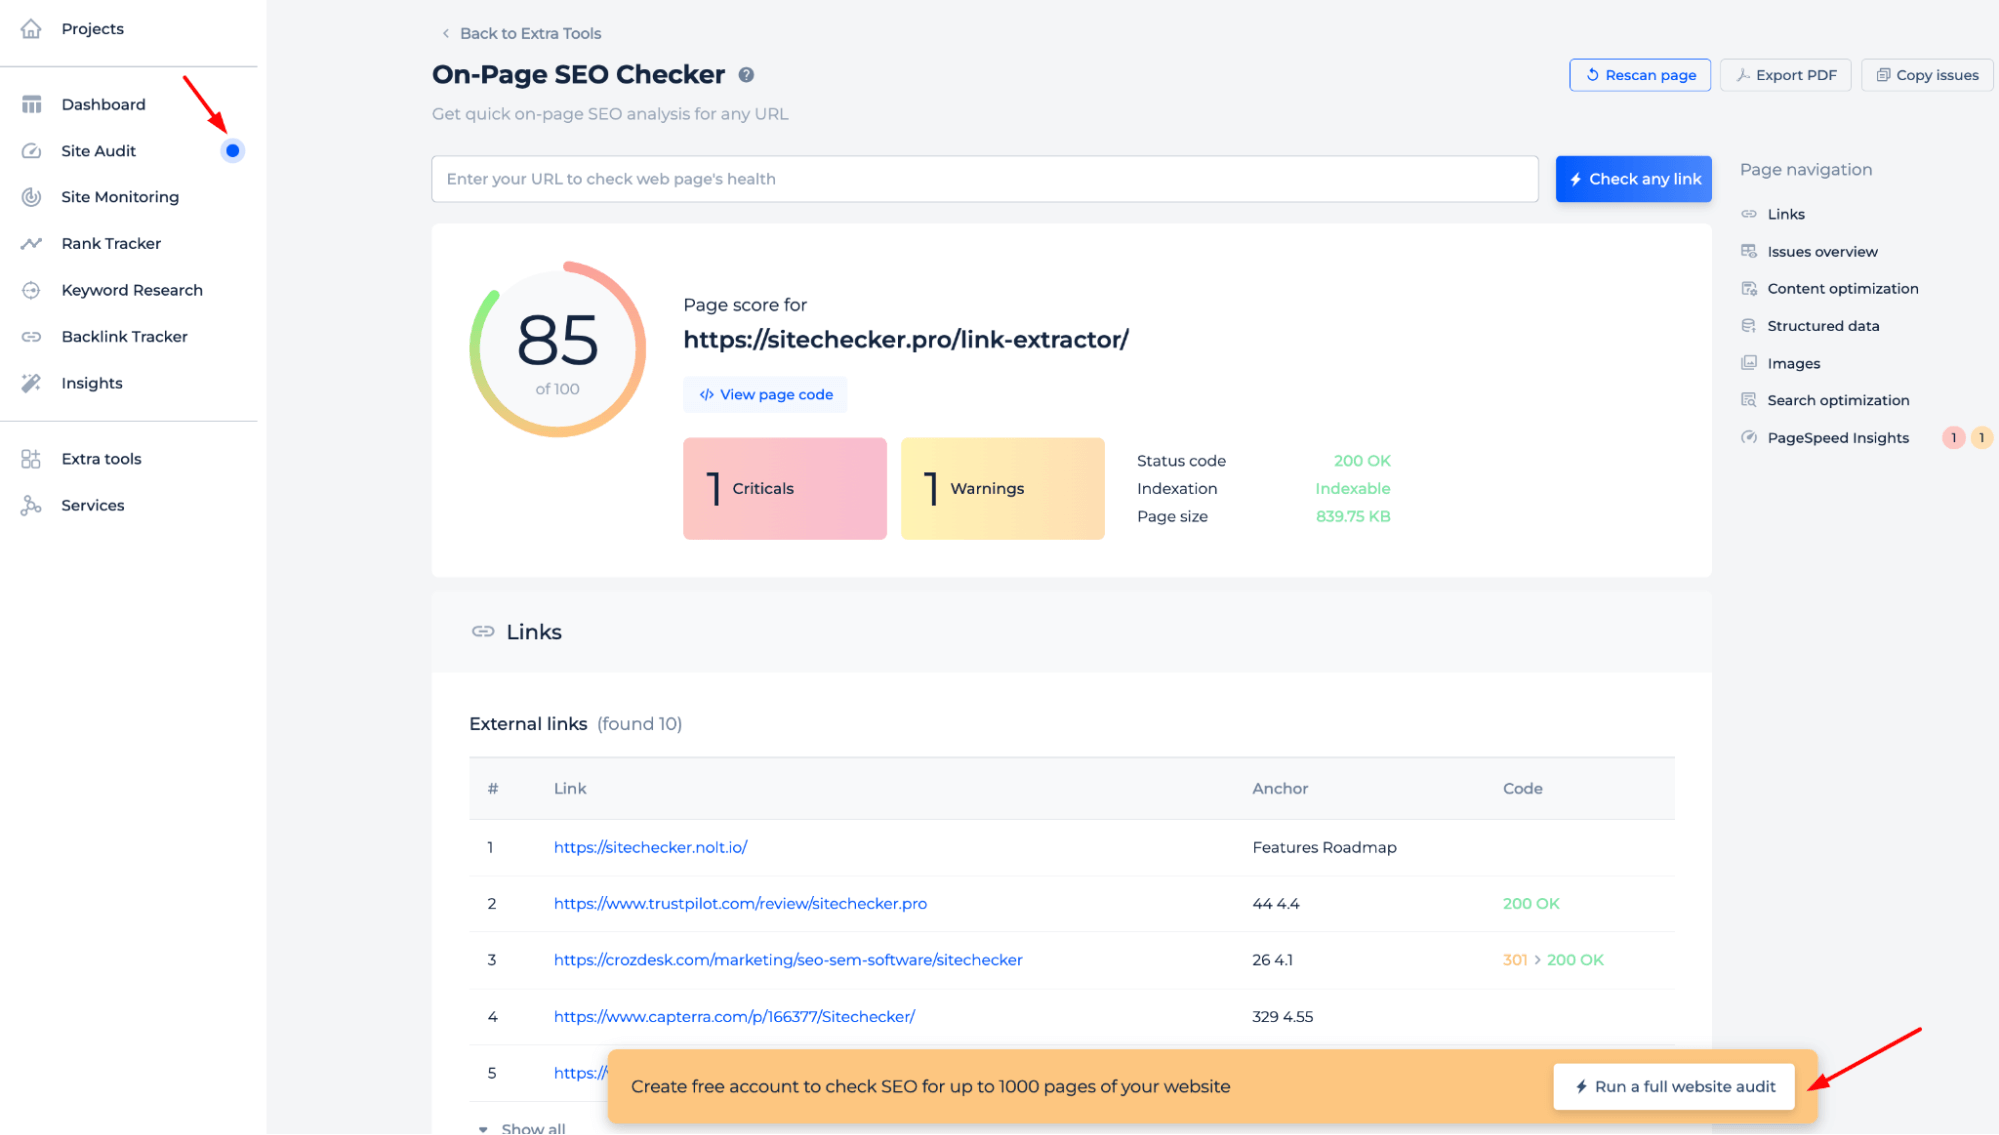Navigate to Issues overview section
The image size is (1999, 1135).
pyautogui.click(x=1822, y=251)
